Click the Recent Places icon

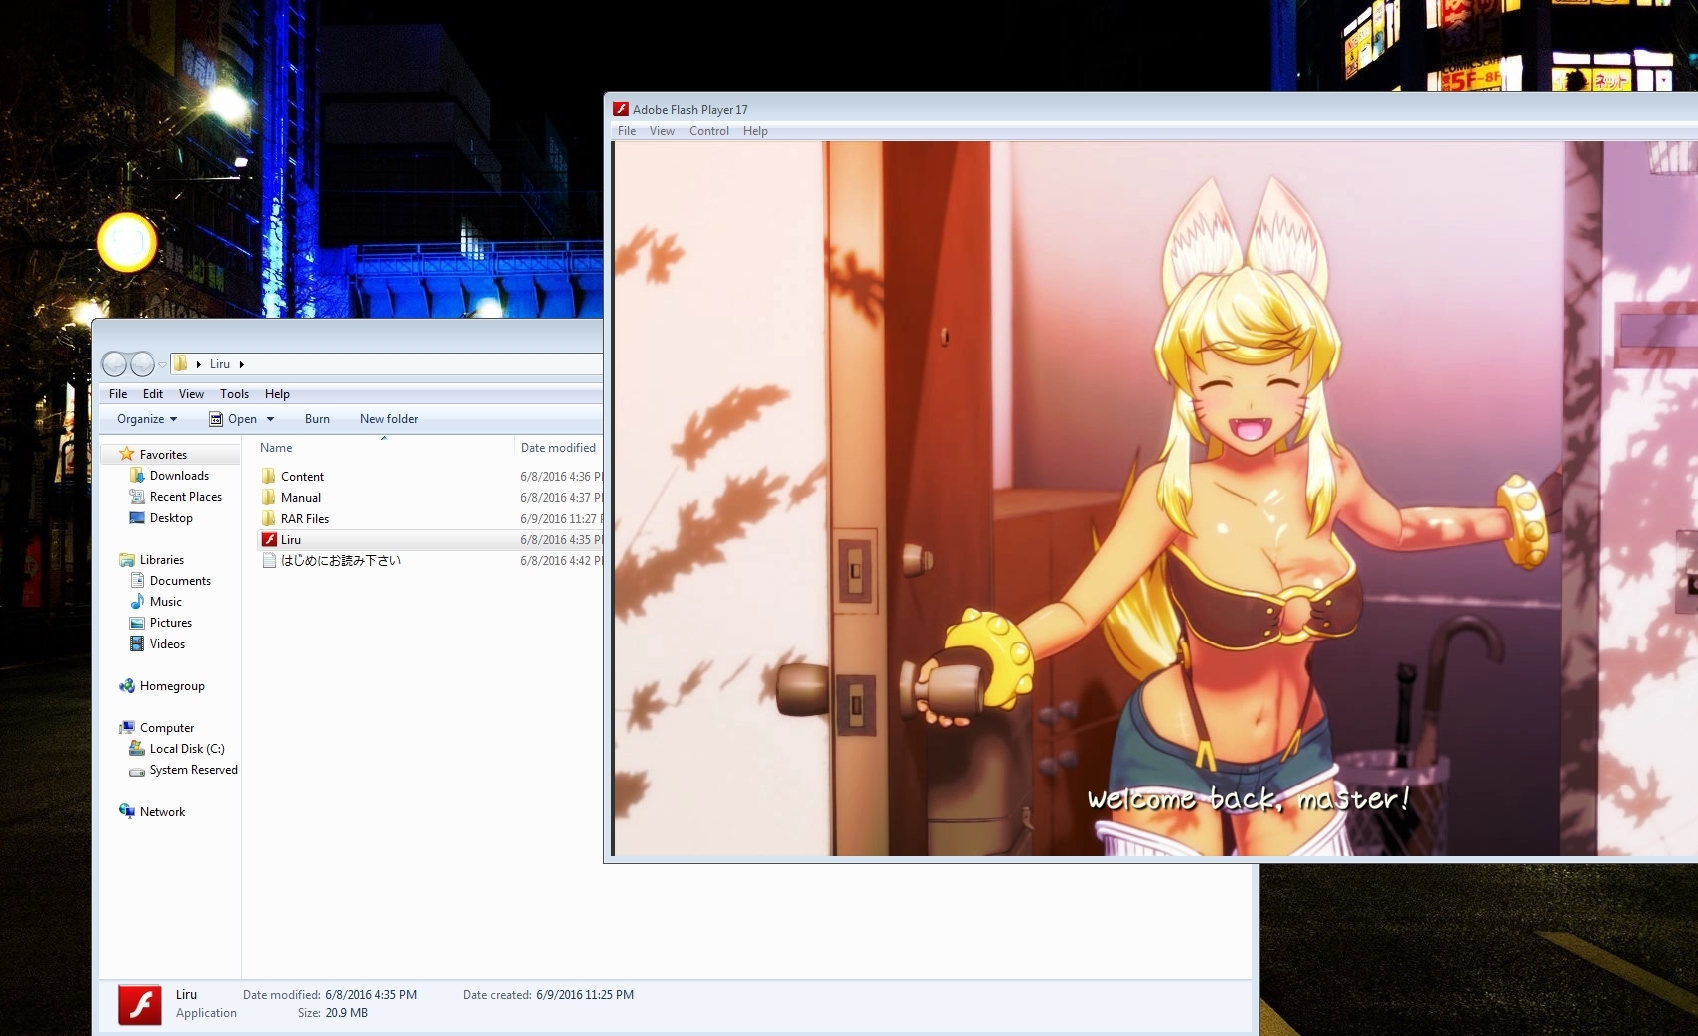click(137, 497)
